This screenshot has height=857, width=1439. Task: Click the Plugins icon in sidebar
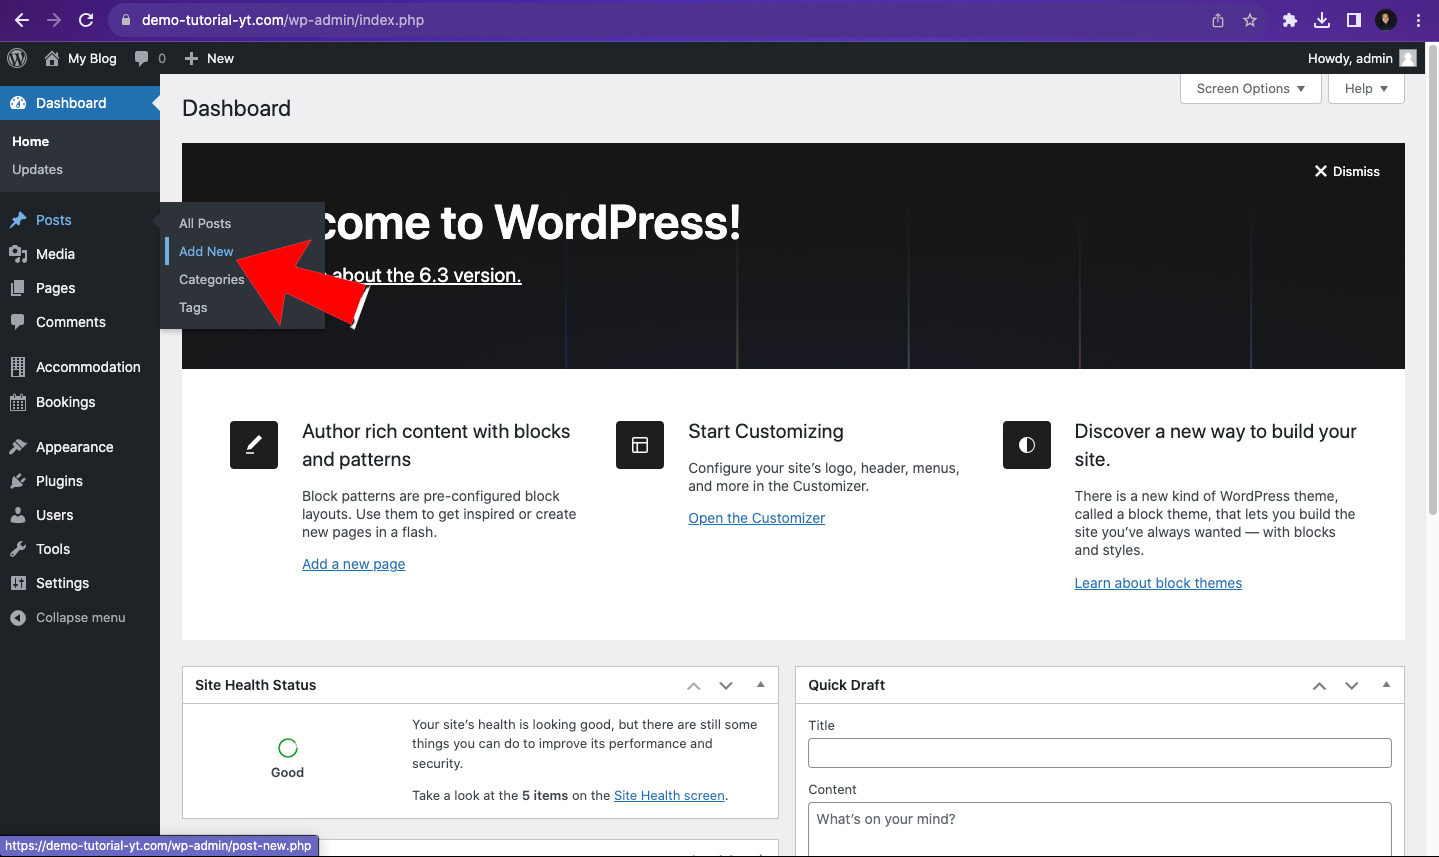click(17, 481)
